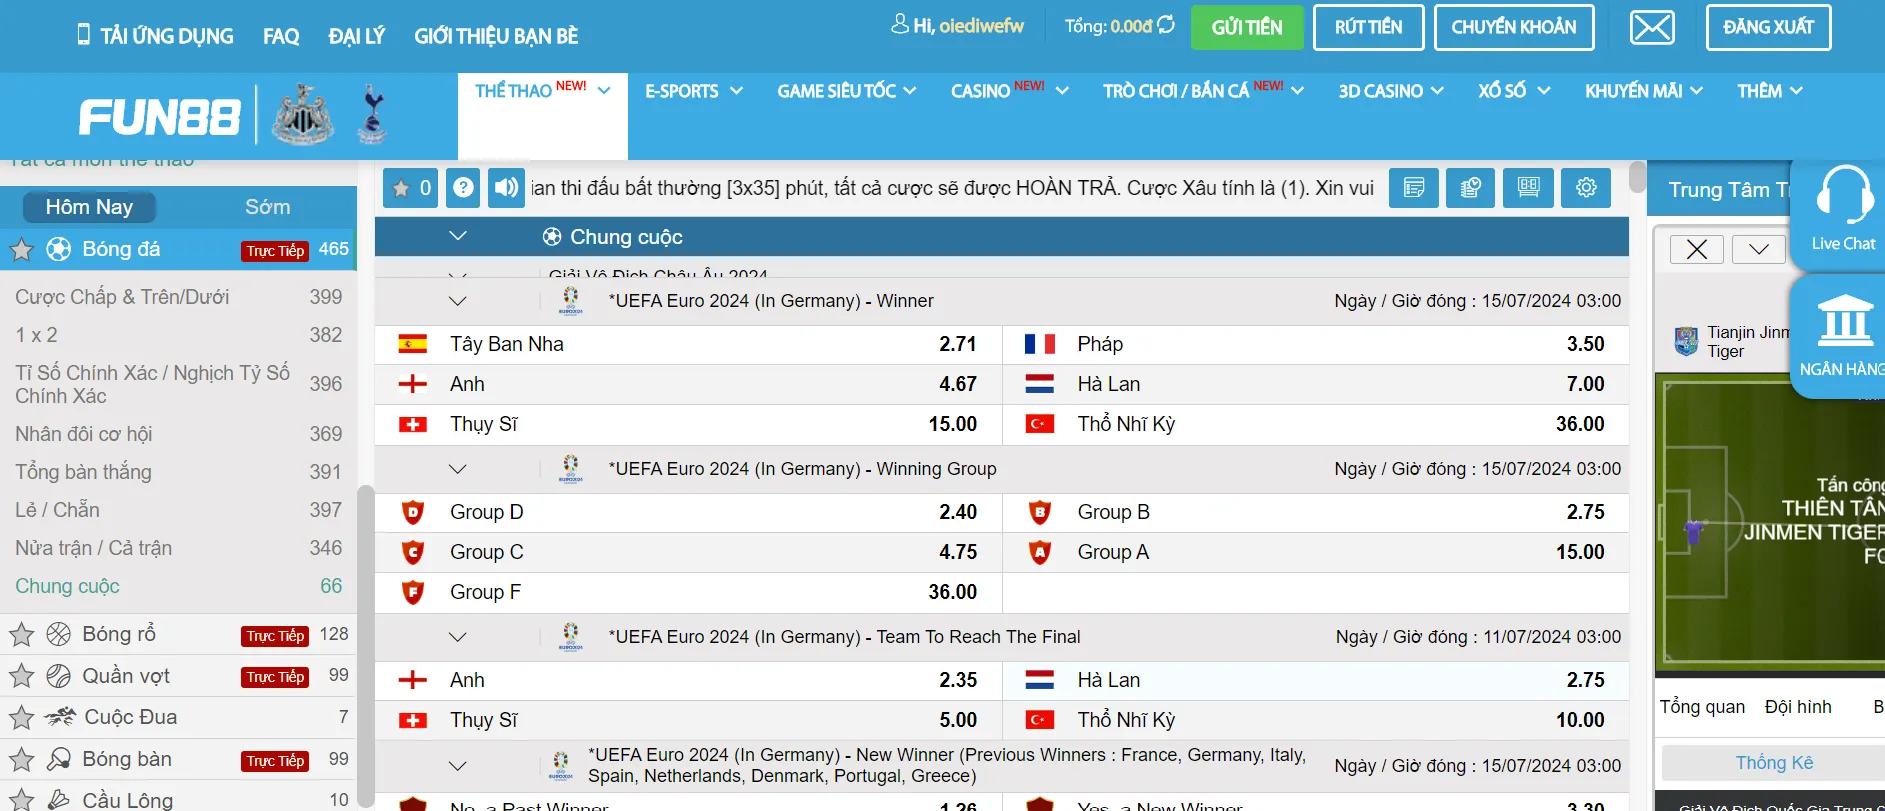Image resolution: width=1885 pixels, height=811 pixels.
Task: Collapse the UEFA Euro 2024 Winner section
Action: 458,301
